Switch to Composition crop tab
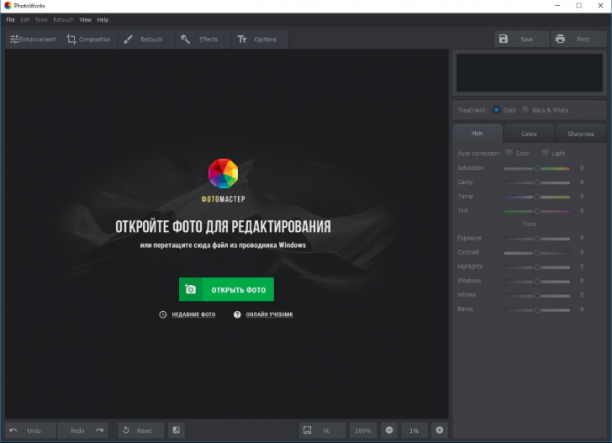 coord(89,39)
